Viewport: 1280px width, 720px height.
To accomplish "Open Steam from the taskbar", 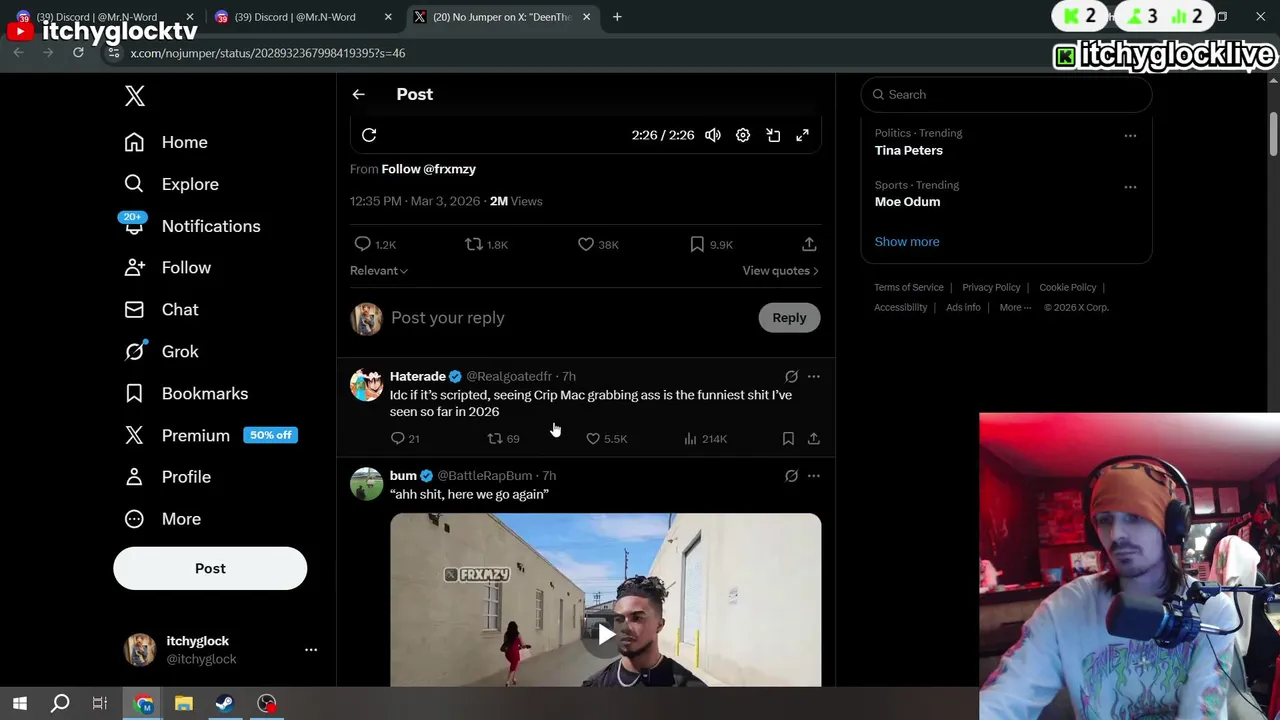I will pyautogui.click(x=224, y=703).
